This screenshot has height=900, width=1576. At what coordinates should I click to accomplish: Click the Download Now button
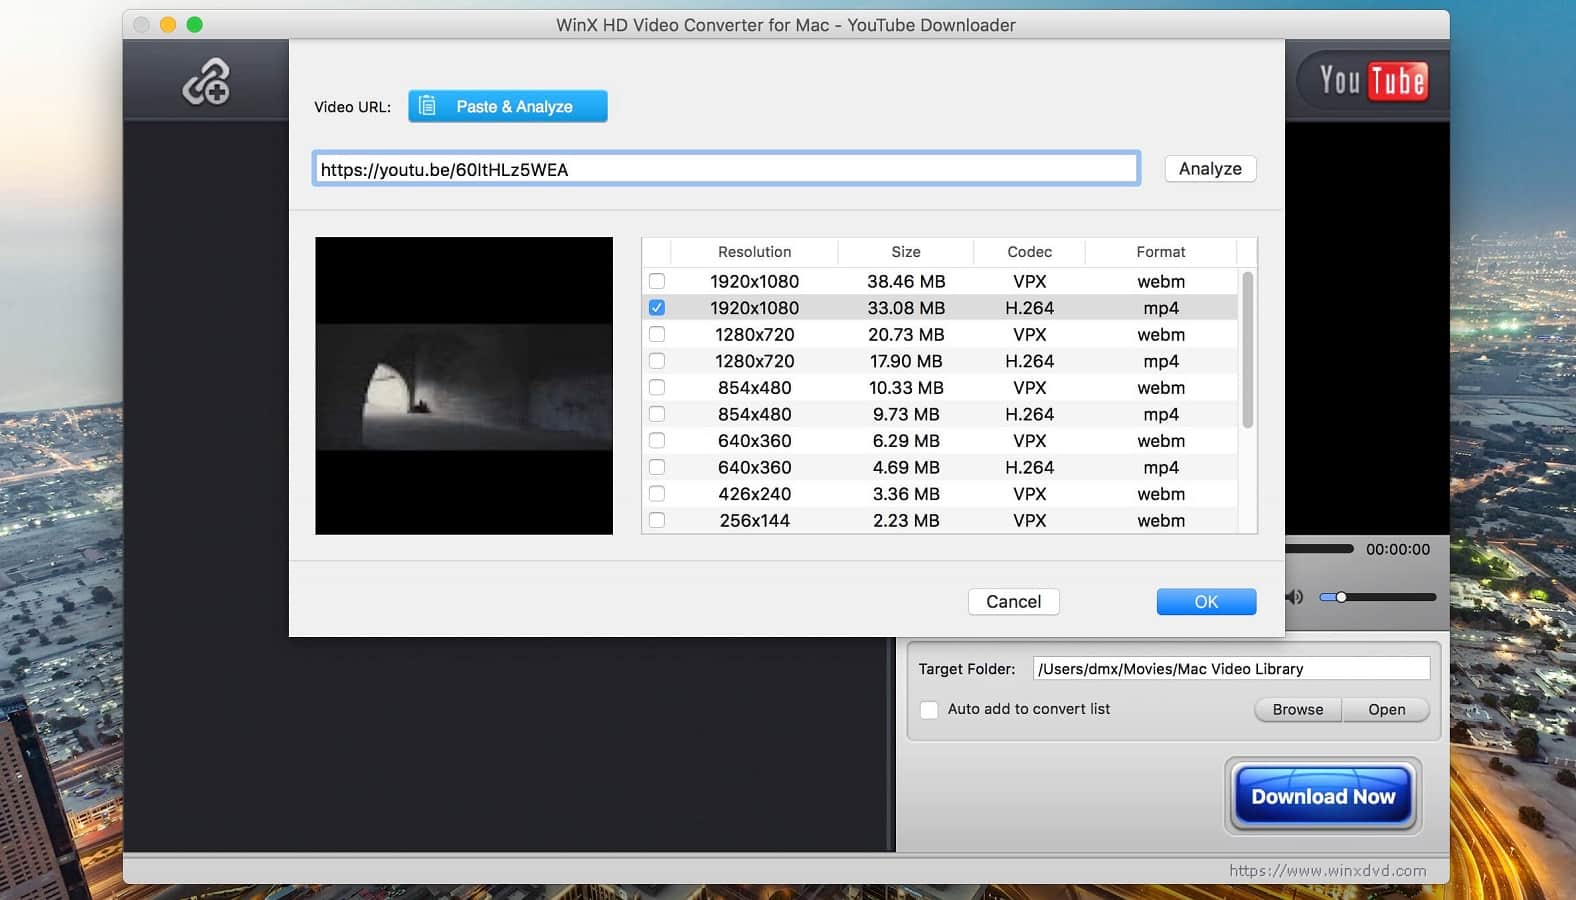coord(1322,796)
